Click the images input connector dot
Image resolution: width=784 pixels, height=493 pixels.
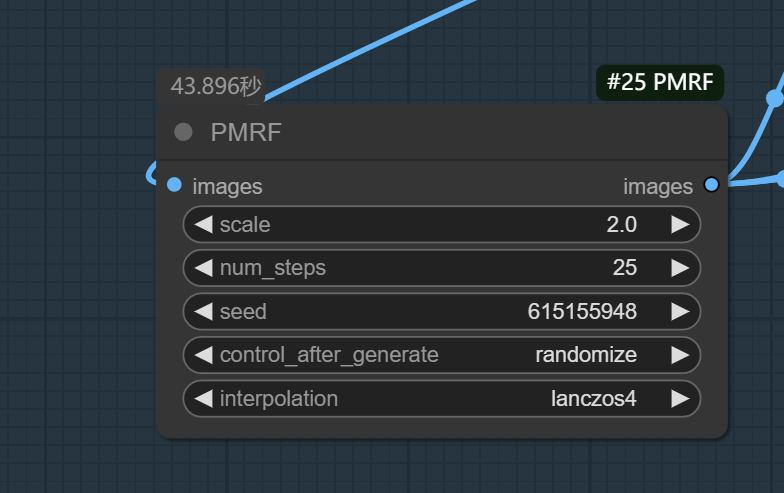click(174, 184)
